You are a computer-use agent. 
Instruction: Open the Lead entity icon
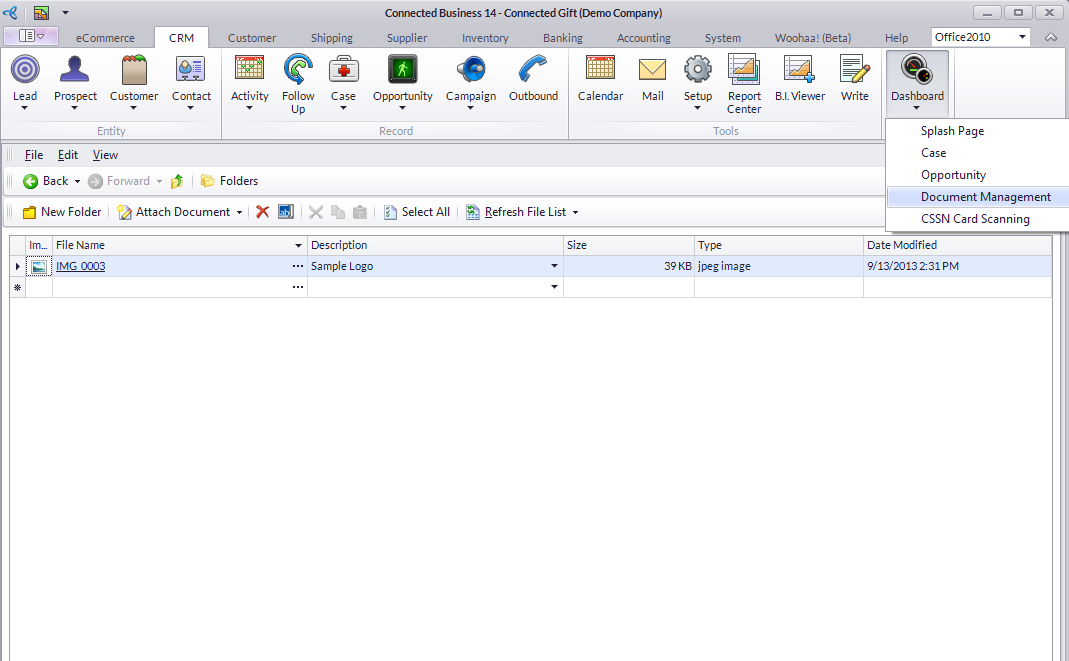point(25,71)
